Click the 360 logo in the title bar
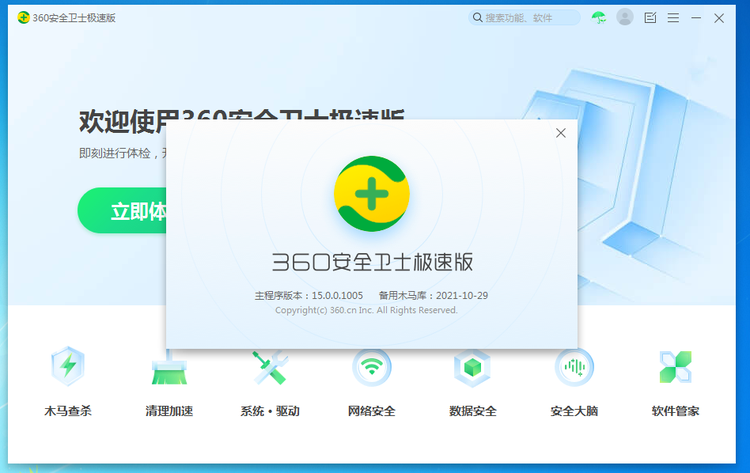 click(23, 18)
